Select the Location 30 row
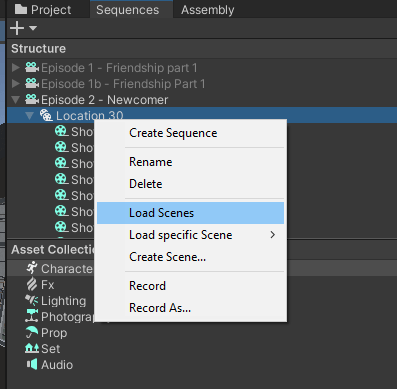 (x=202, y=115)
